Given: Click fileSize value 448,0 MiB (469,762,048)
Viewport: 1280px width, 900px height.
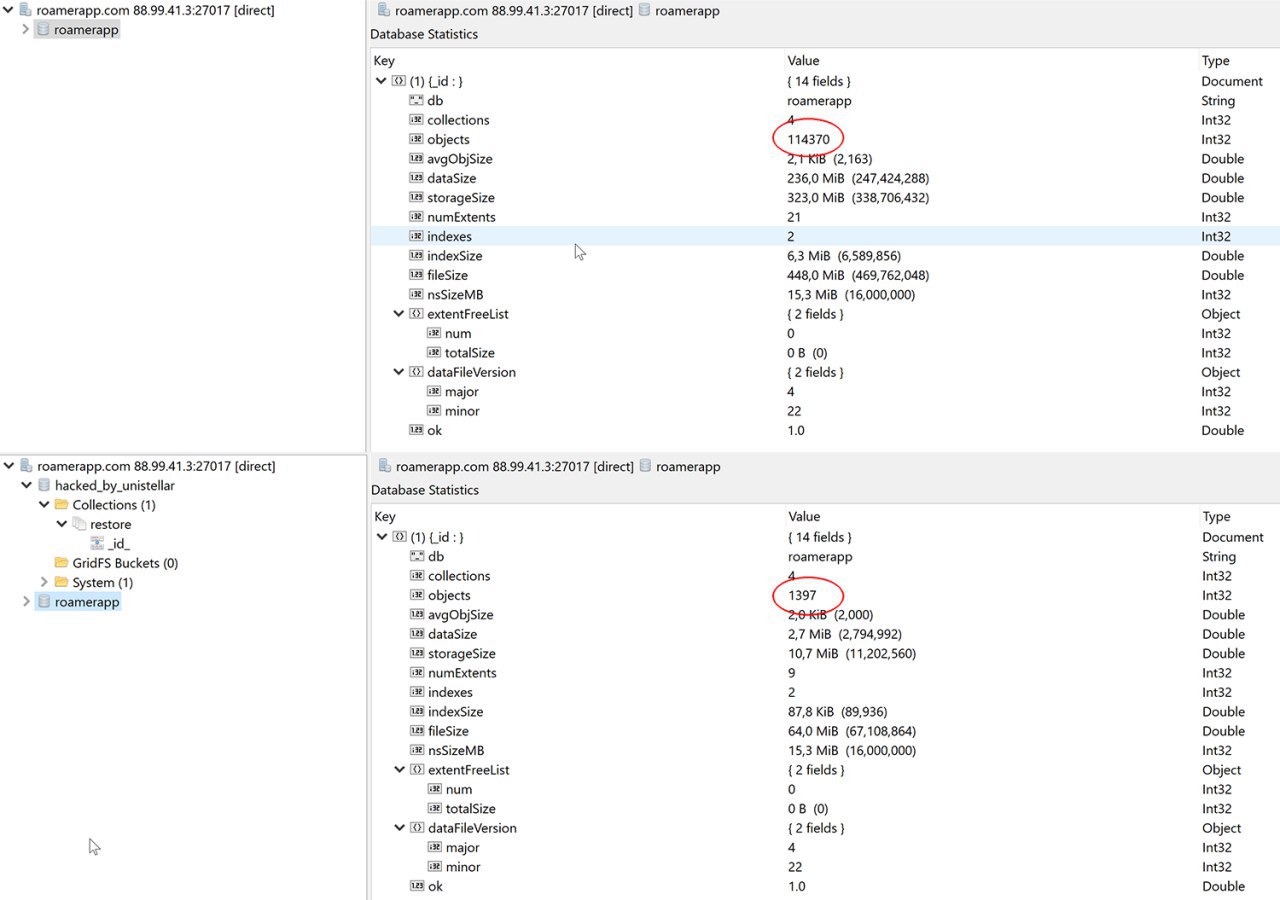Looking at the screenshot, I should (859, 275).
